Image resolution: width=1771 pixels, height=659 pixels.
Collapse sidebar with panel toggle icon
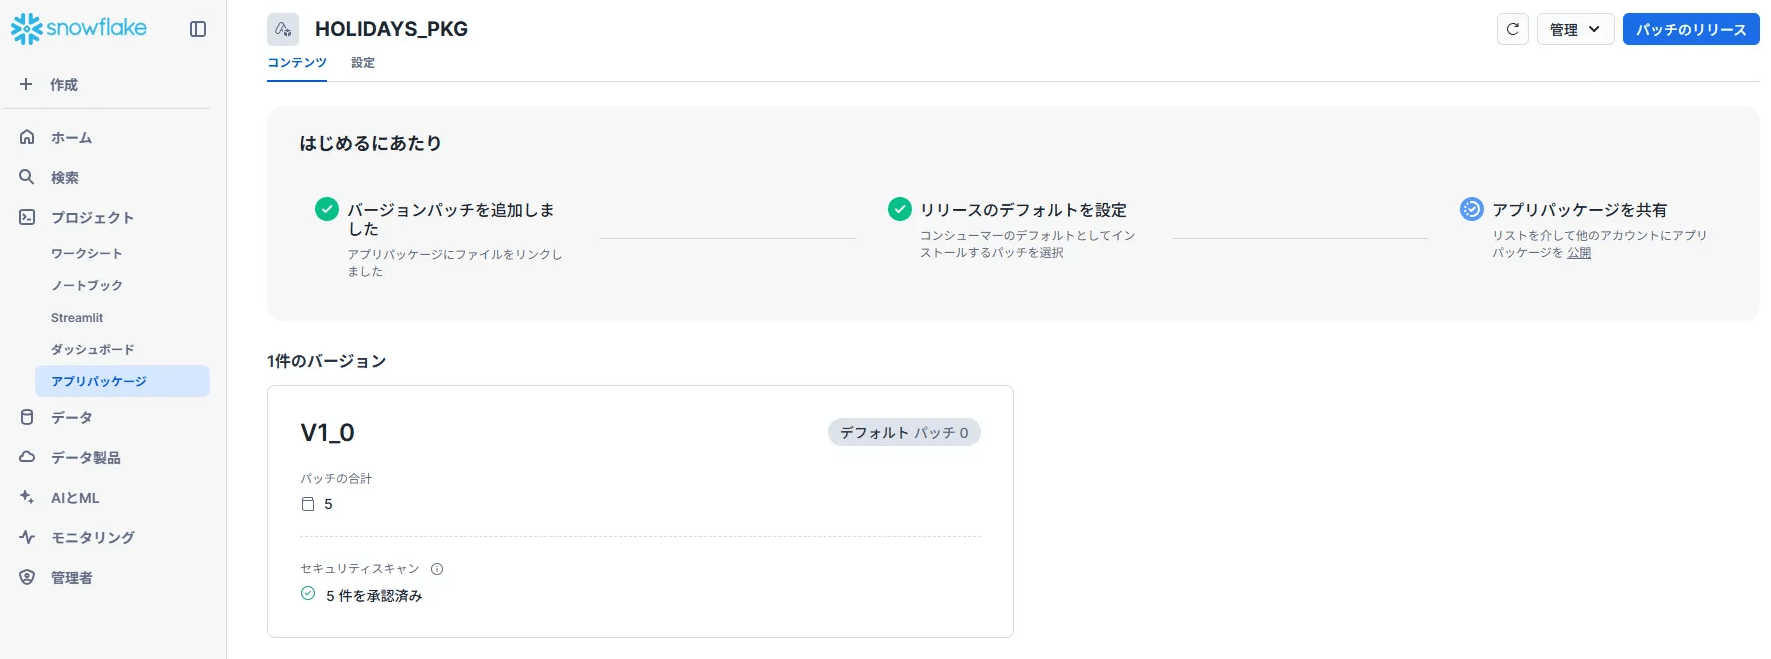click(198, 29)
